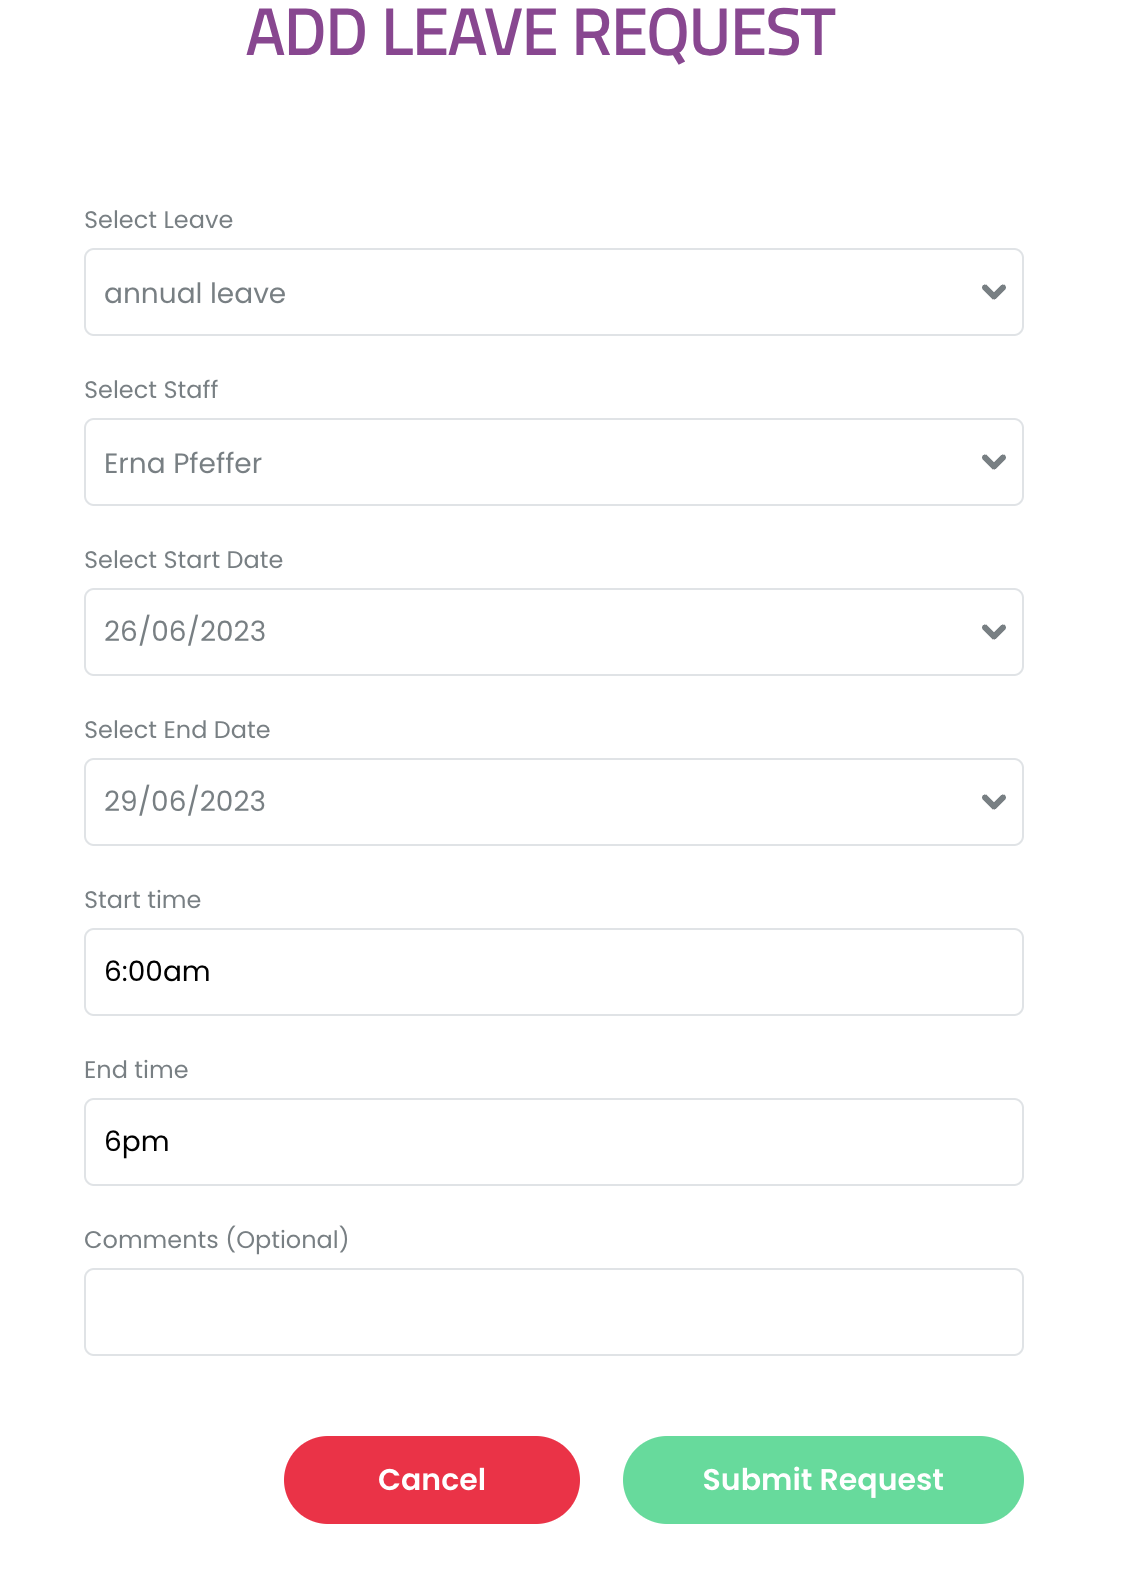Expand the 26/06/2023 start date selector
Viewport: 1126px width, 1574px height.
(x=554, y=632)
